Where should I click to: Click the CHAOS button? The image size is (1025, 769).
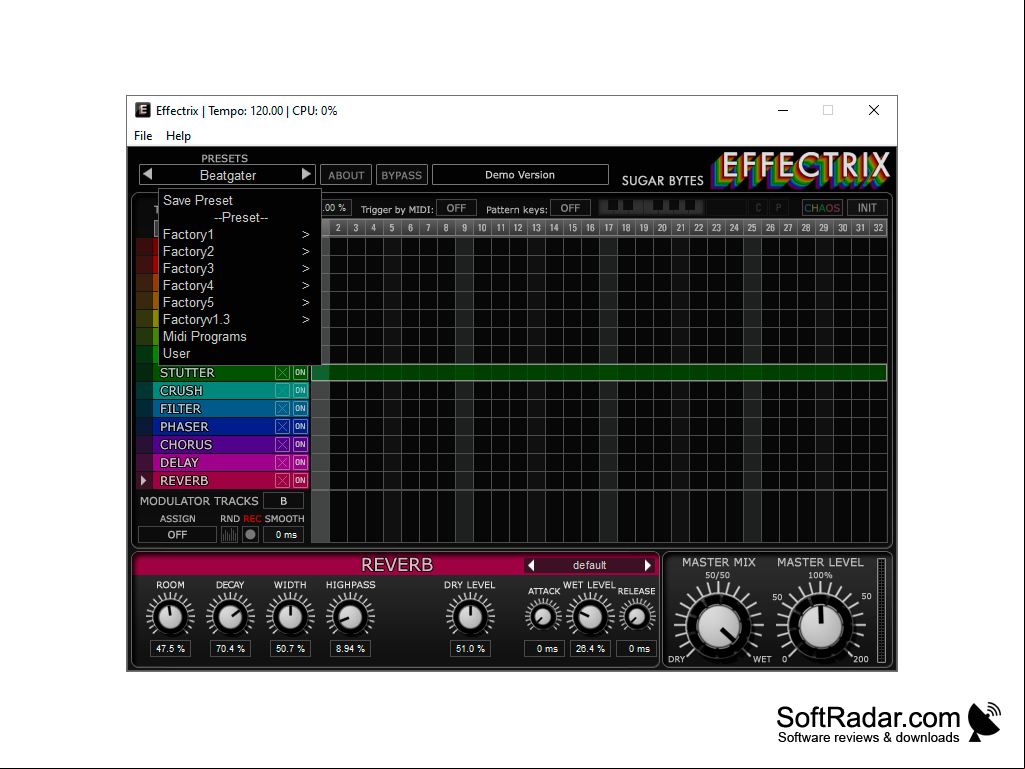coord(822,208)
